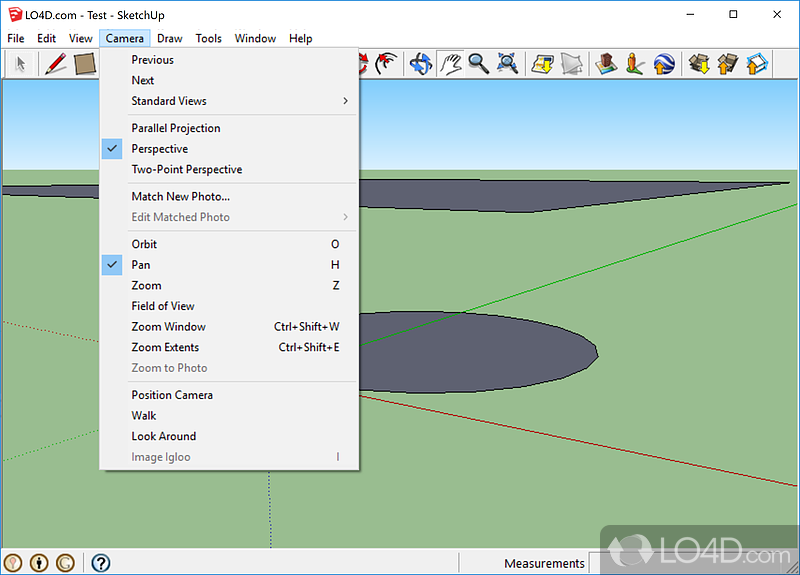800x575 pixels.
Task: Click the Zoom Extents toolbar icon
Action: (x=508, y=64)
